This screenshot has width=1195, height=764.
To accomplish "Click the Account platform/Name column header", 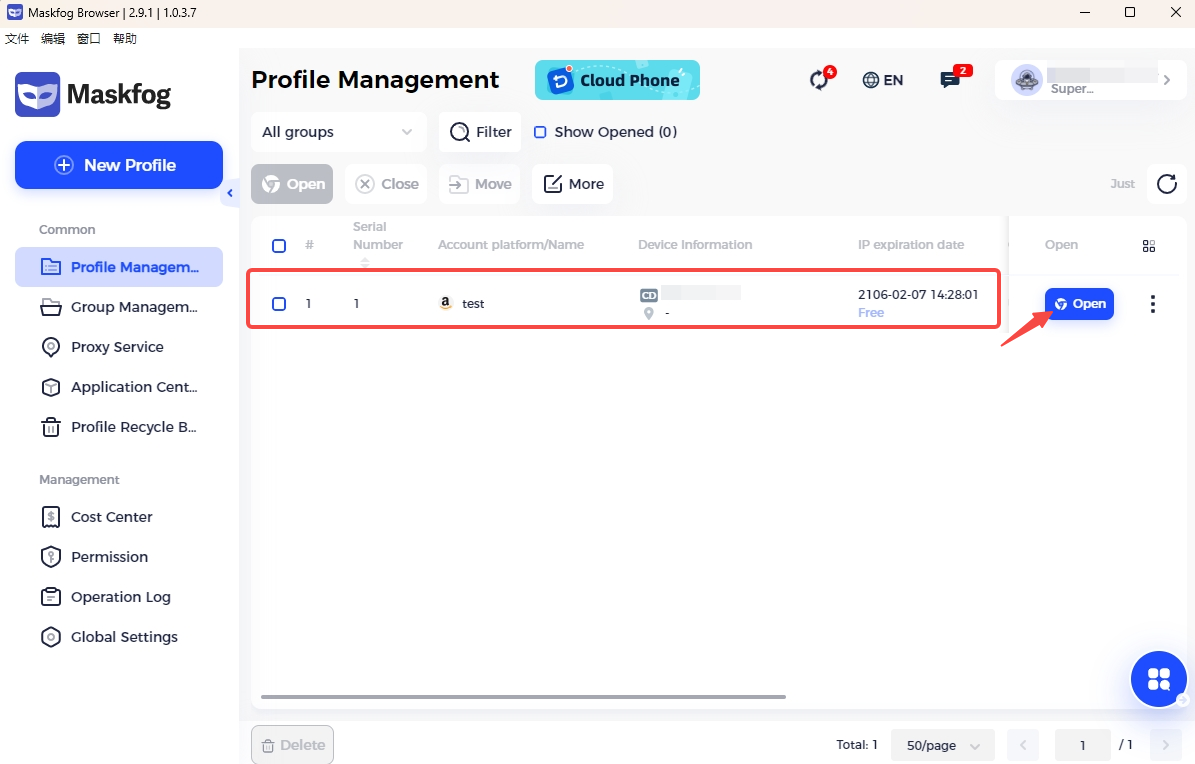I will coord(511,245).
